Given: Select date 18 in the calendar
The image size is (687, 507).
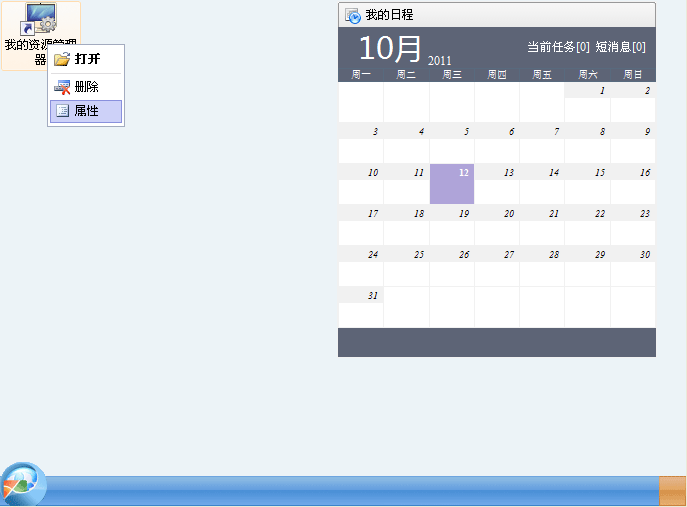Looking at the screenshot, I should click(406, 225).
